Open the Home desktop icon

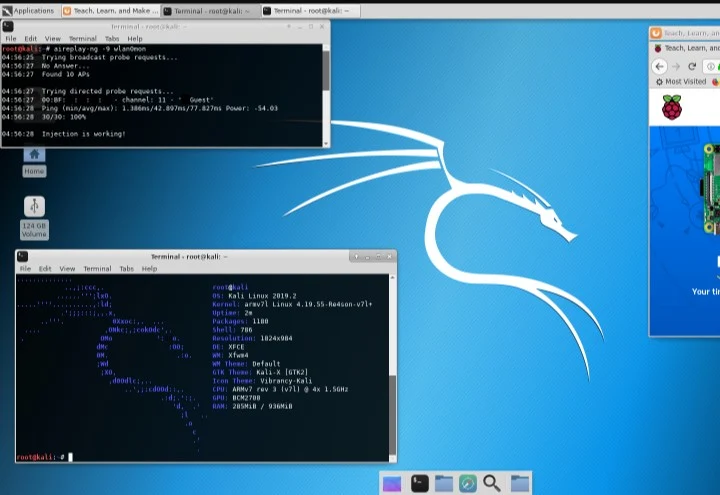point(34,162)
